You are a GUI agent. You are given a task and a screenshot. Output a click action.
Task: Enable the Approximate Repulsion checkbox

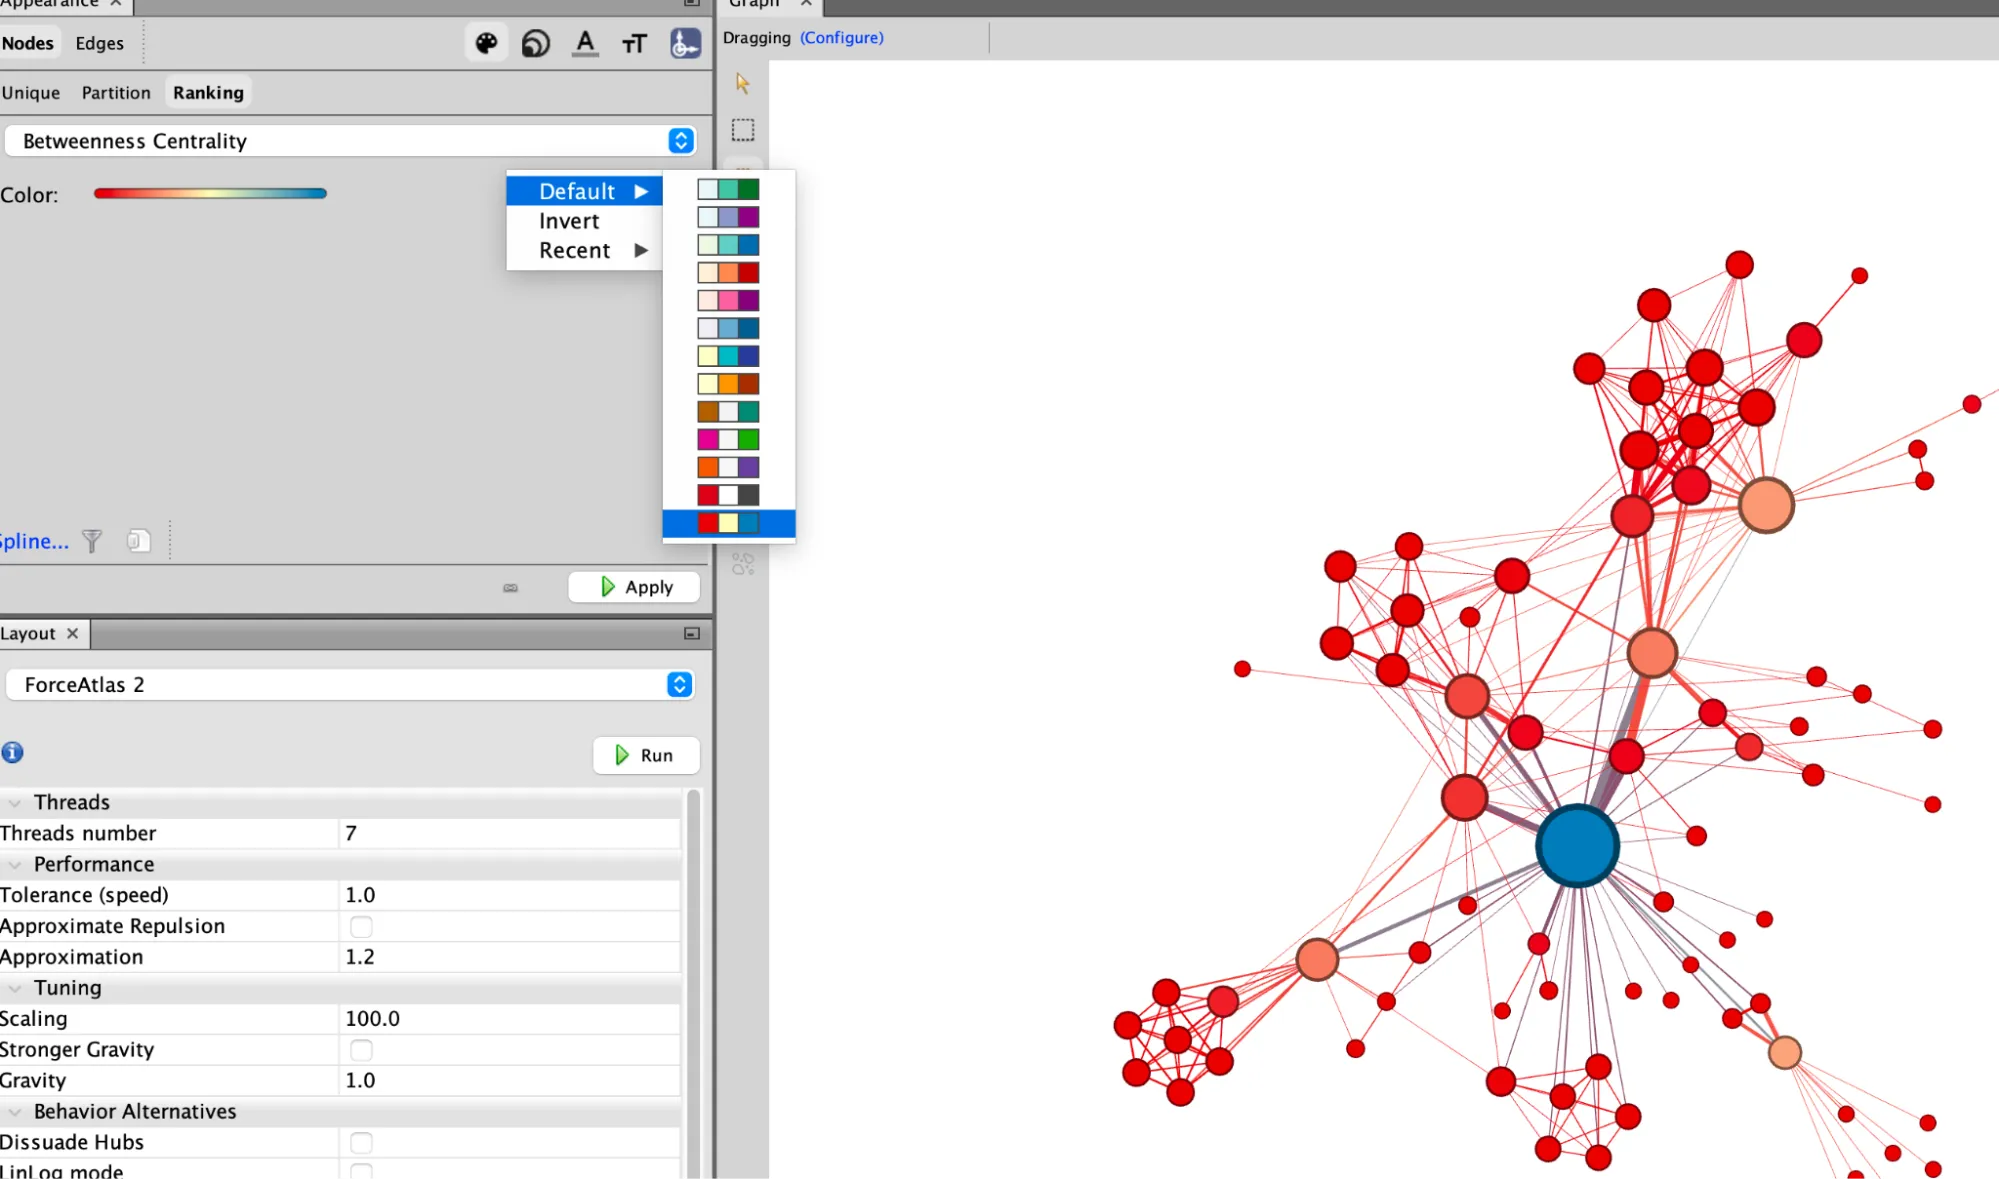(361, 926)
